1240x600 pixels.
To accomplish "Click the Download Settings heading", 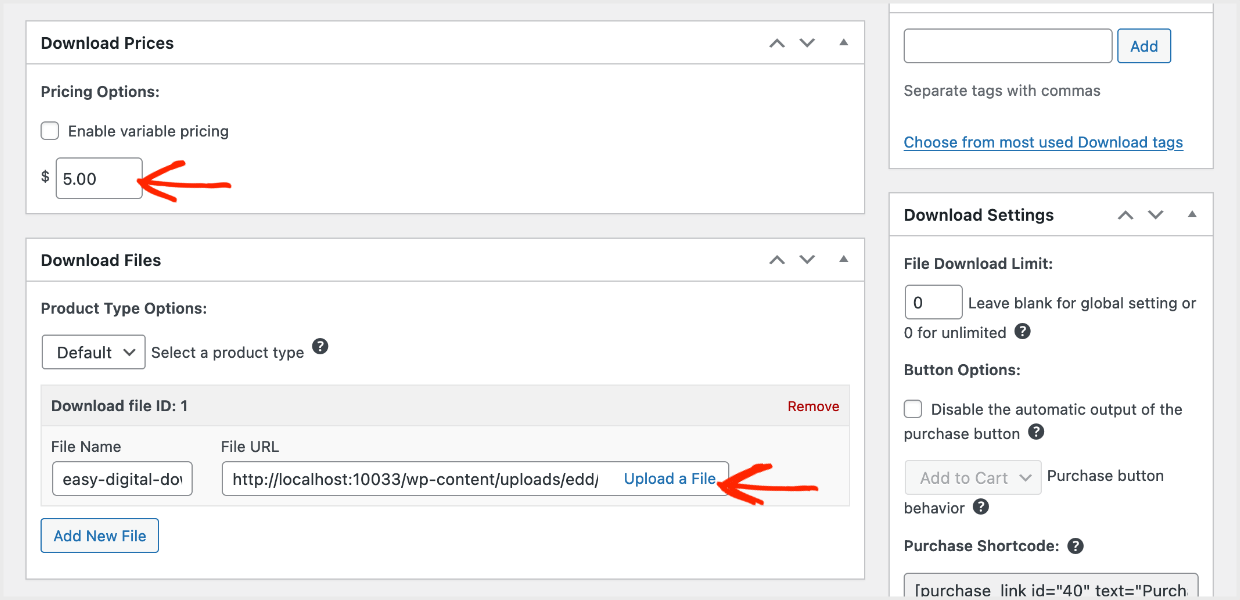I will pyautogui.click(x=979, y=215).
